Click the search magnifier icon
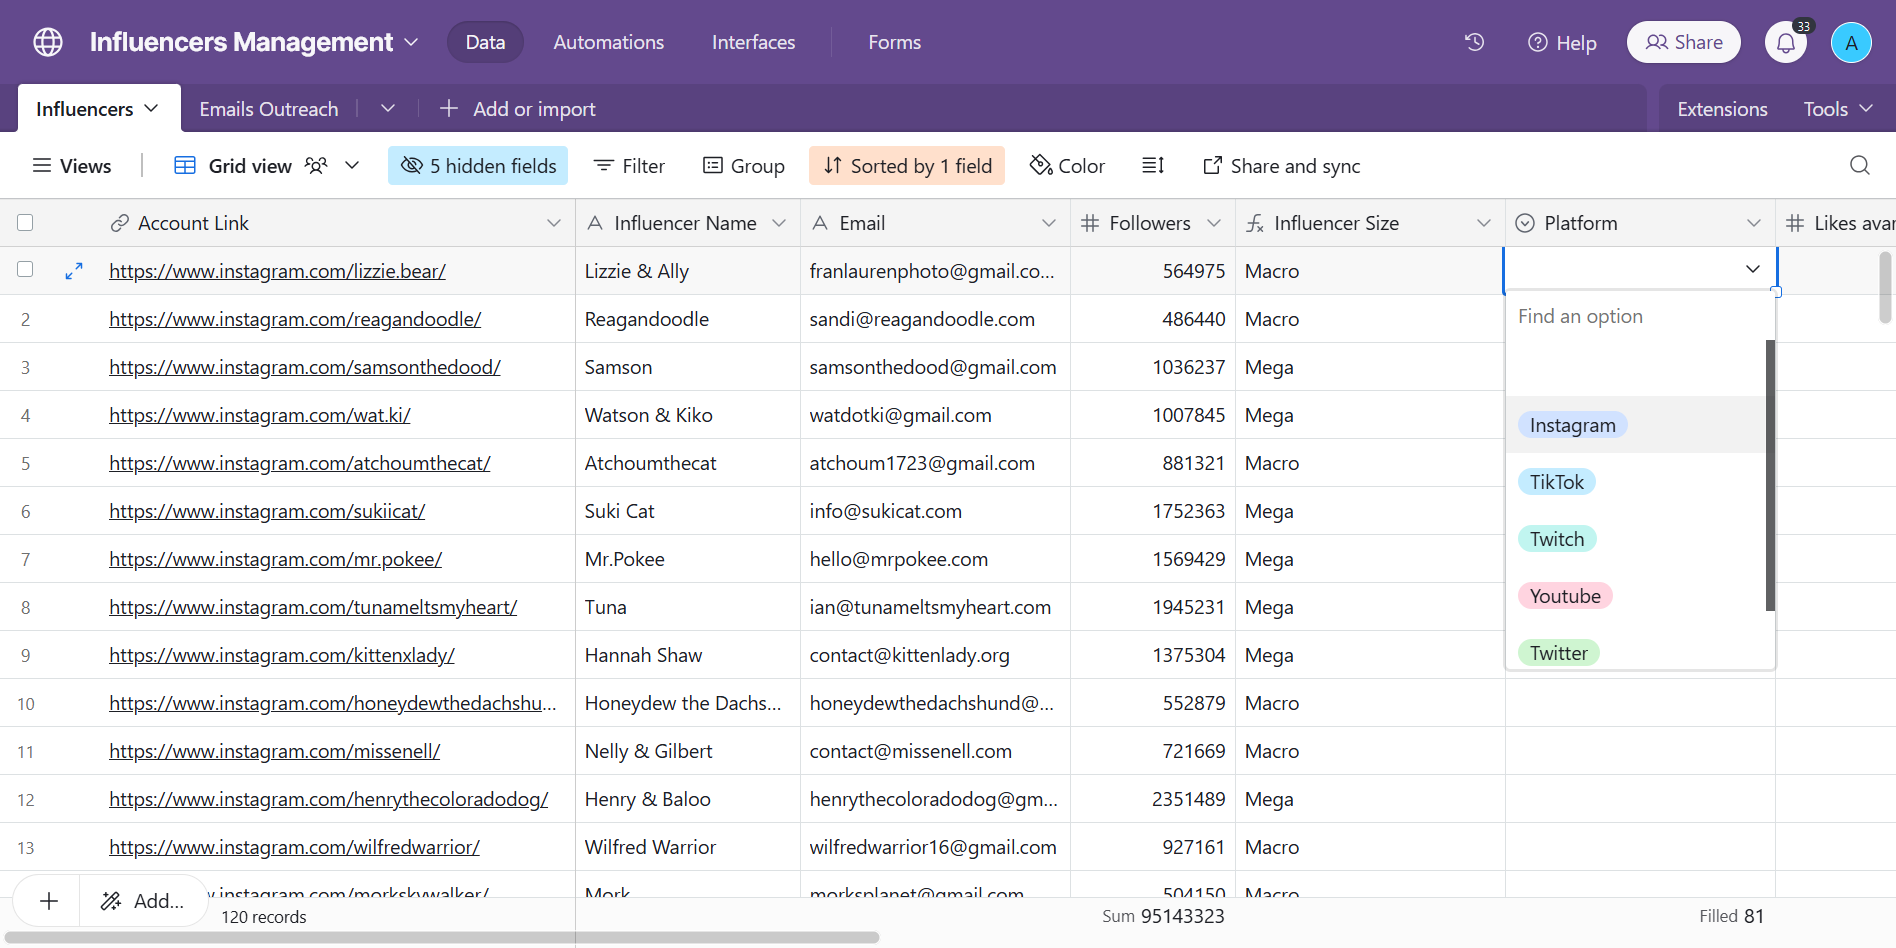The image size is (1896, 948). [x=1860, y=165]
